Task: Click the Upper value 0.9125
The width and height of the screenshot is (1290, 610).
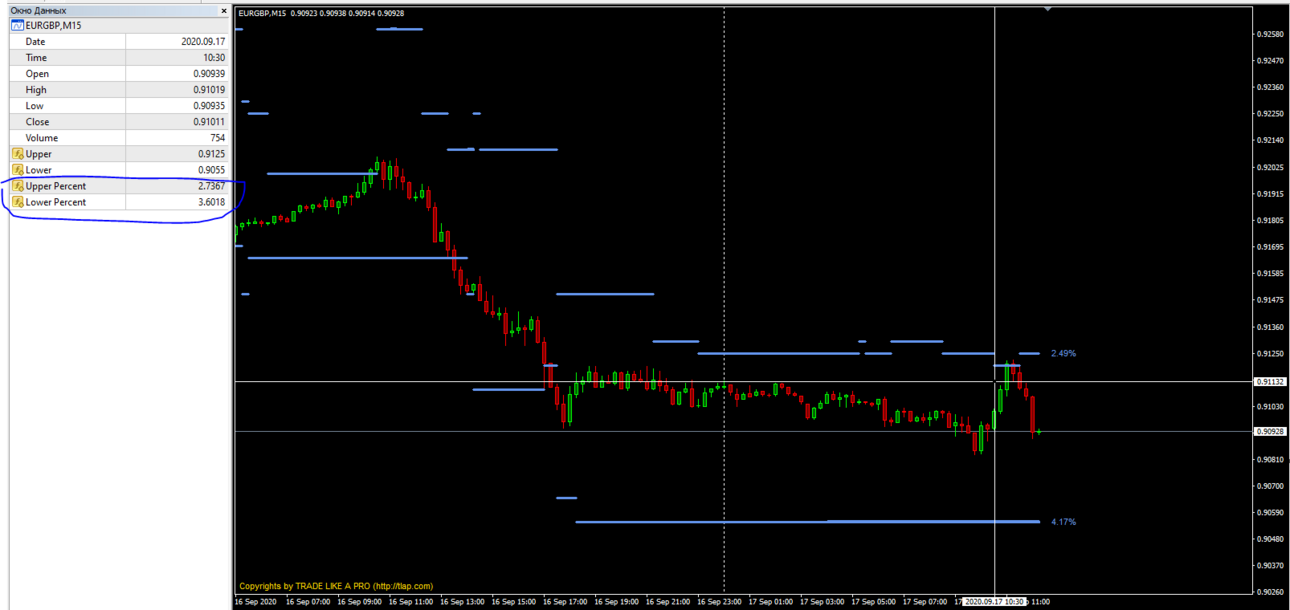Action: coord(212,154)
